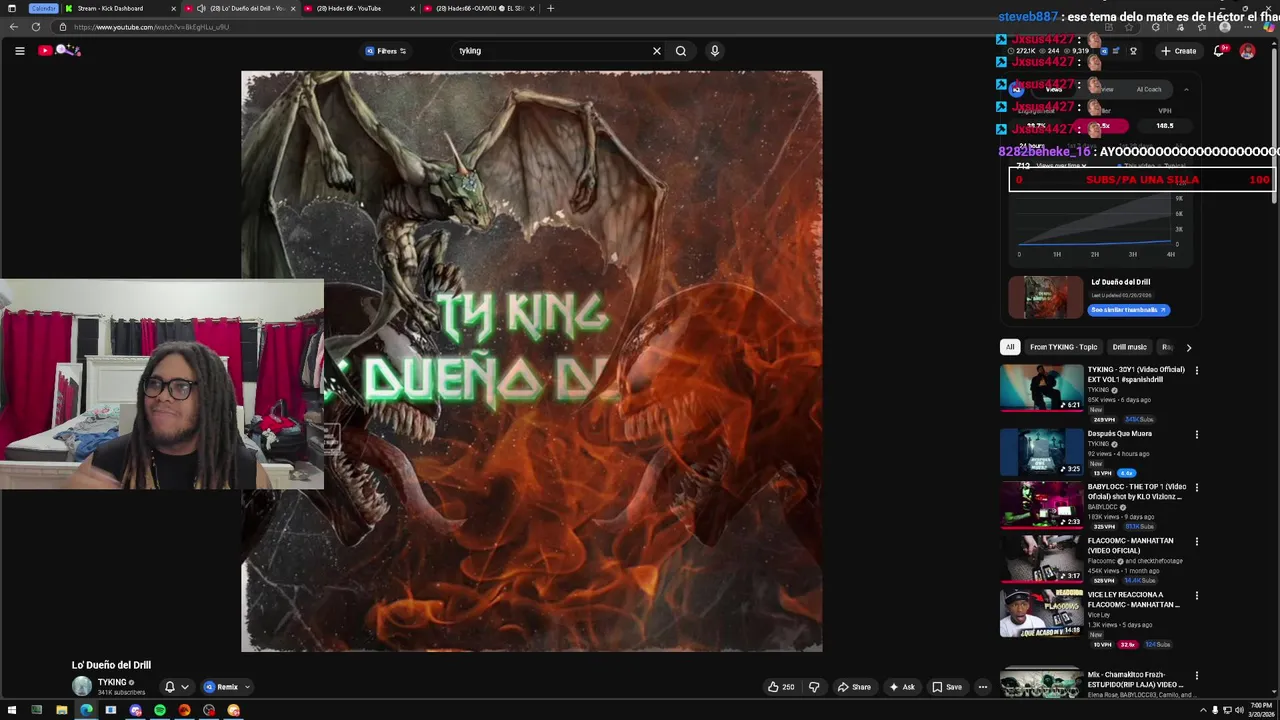Screen dimensions: 1280x720
Task: Open 'Mix - Chamakitoo Frozh' playlist title
Action: point(1136,680)
